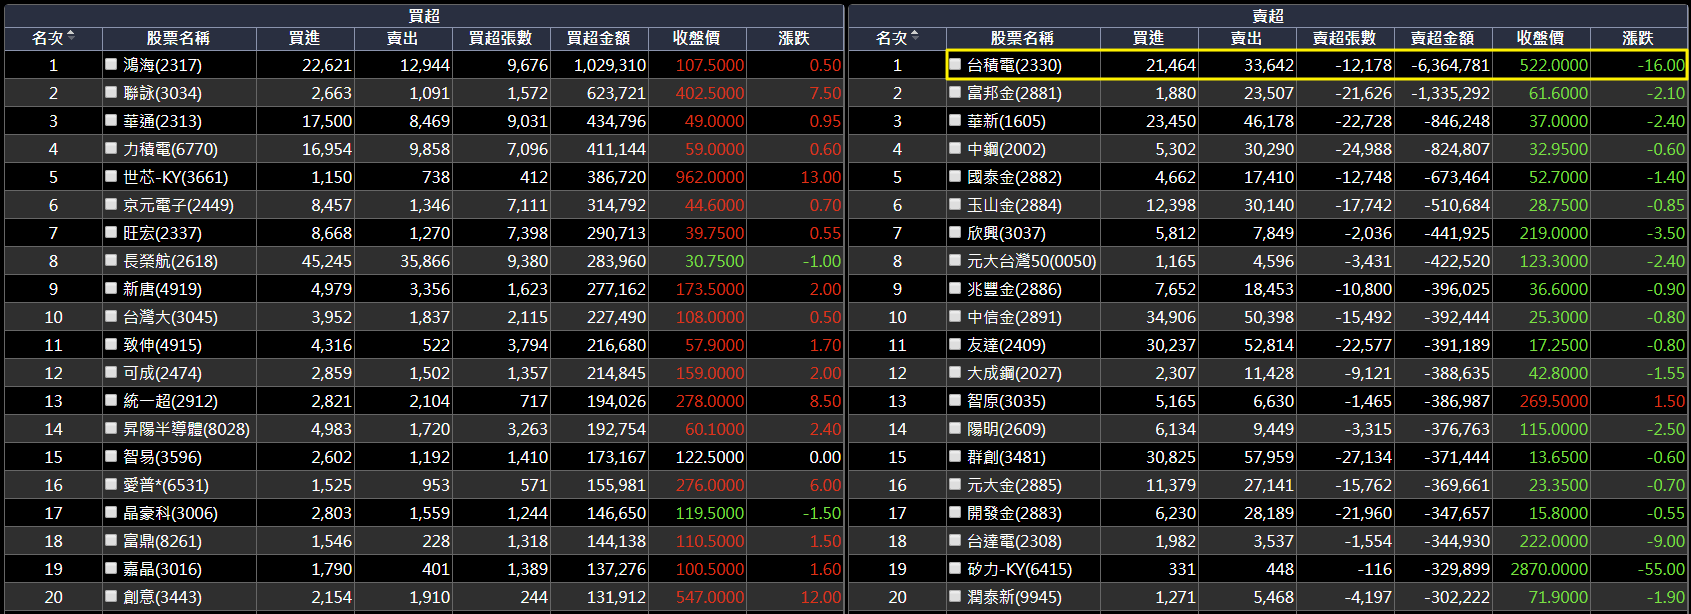This screenshot has width=1691, height=614.
Task: Open stock 晶豪科(3006)
Action: 170,513
